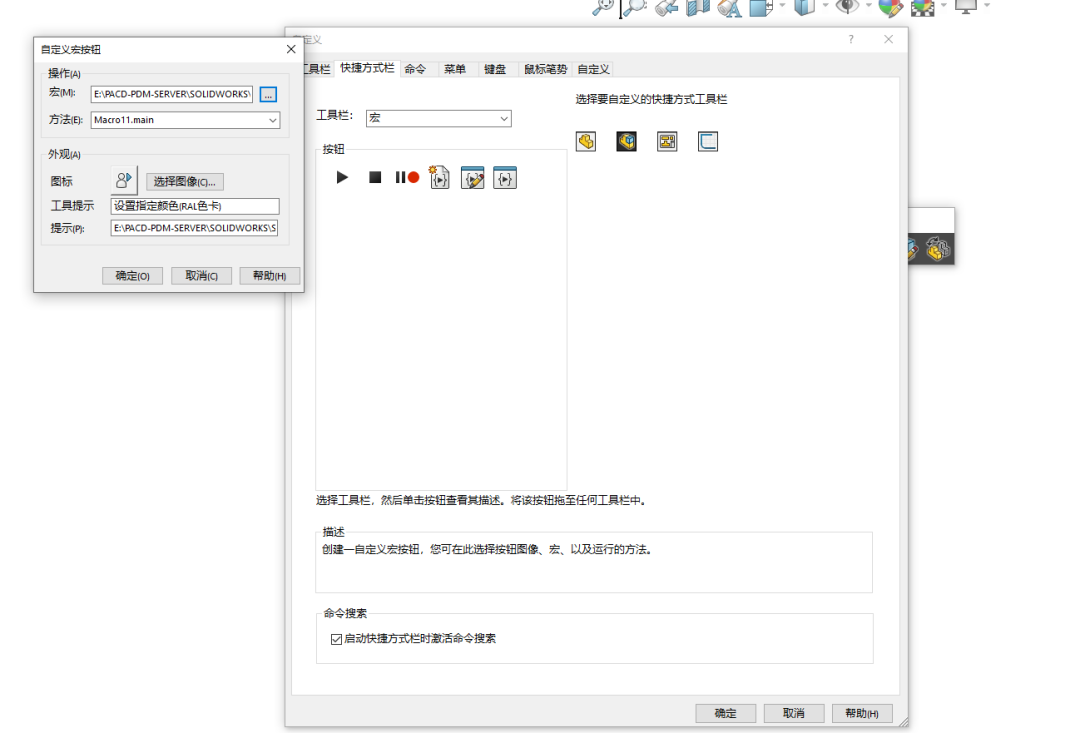Switch to the 键盘 tab
Screen dimensions: 1080x733
click(x=494, y=68)
